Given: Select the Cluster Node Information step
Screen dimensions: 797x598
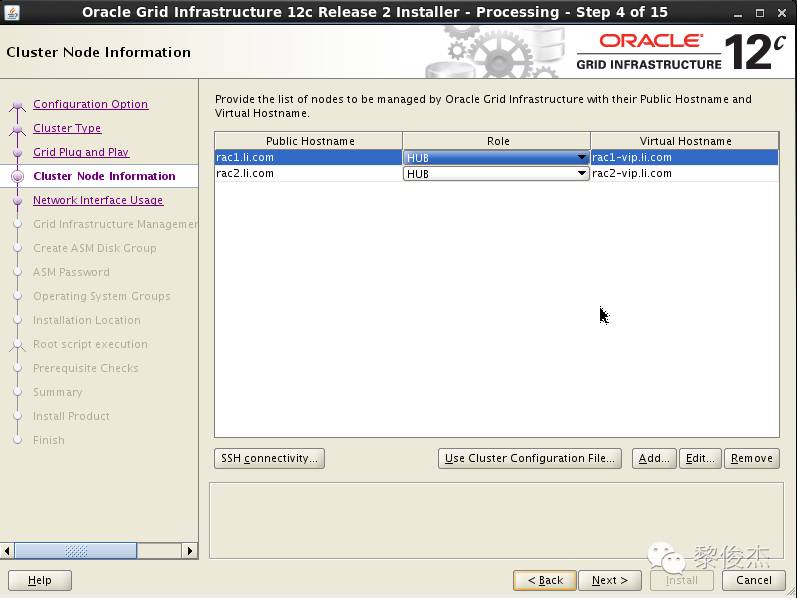Looking at the screenshot, I should click(104, 176).
